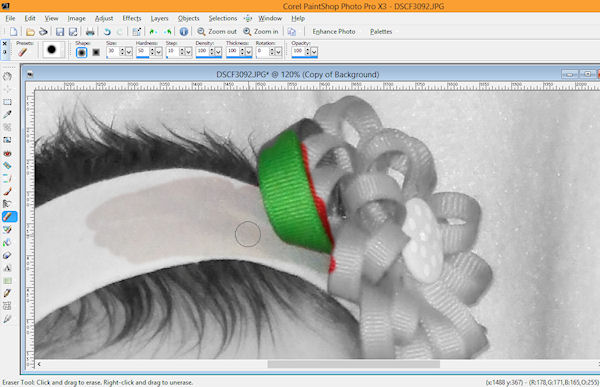This screenshot has height=387, width=600.
Task: Create a new image file
Action: tap(13, 32)
